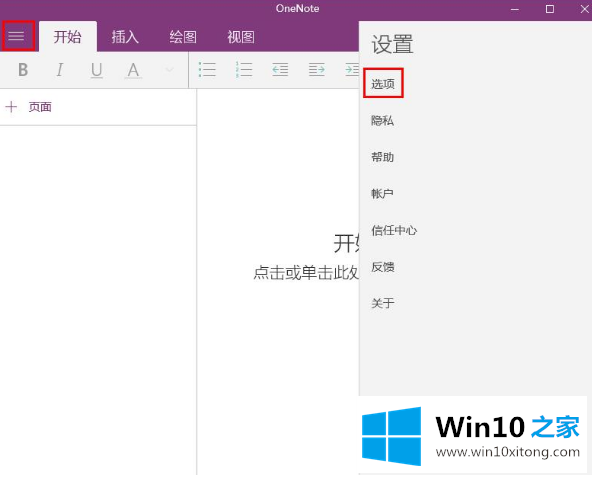Image resolution: width=592 pixels, height=478 pixels.
Task: Open 关于 in settings pane
Action: [x=382, y=303]
